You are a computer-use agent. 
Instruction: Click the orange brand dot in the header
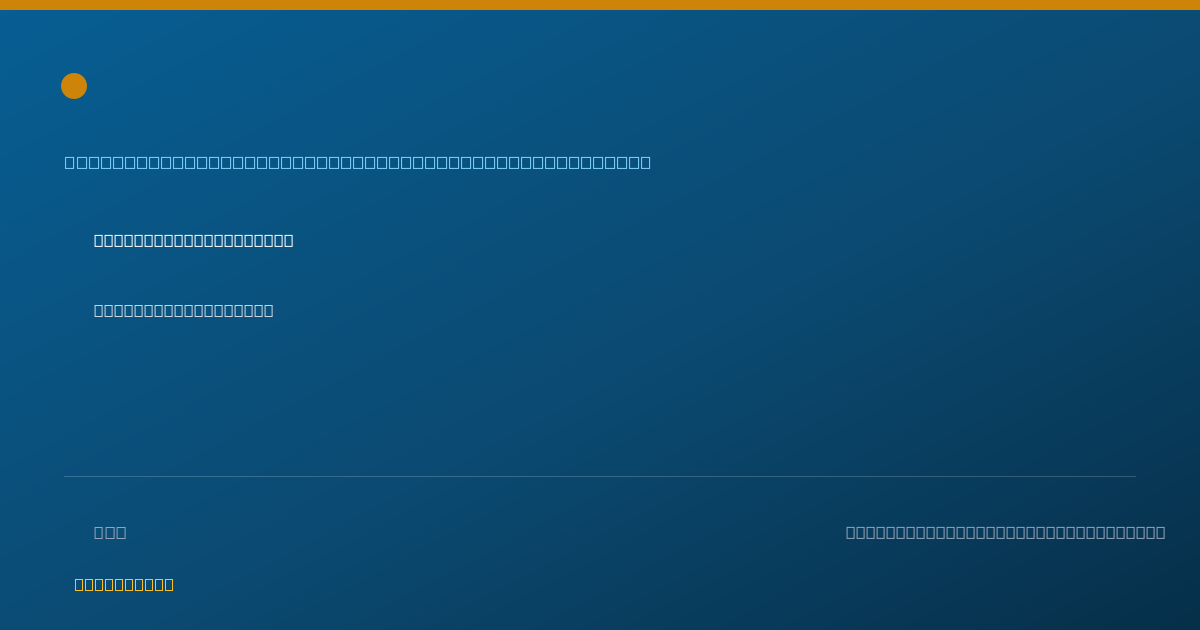pos(74,86)
